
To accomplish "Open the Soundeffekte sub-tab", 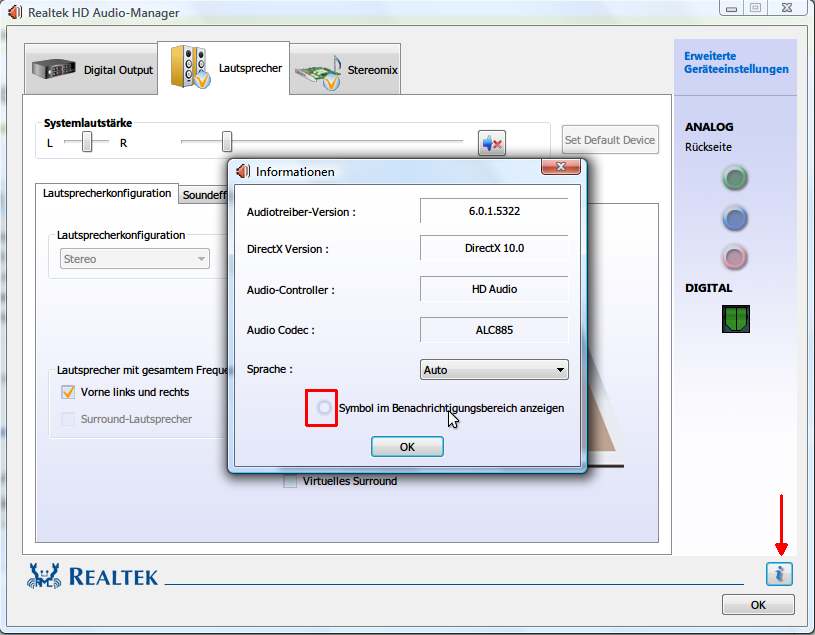I will click(x=204, y=195).
